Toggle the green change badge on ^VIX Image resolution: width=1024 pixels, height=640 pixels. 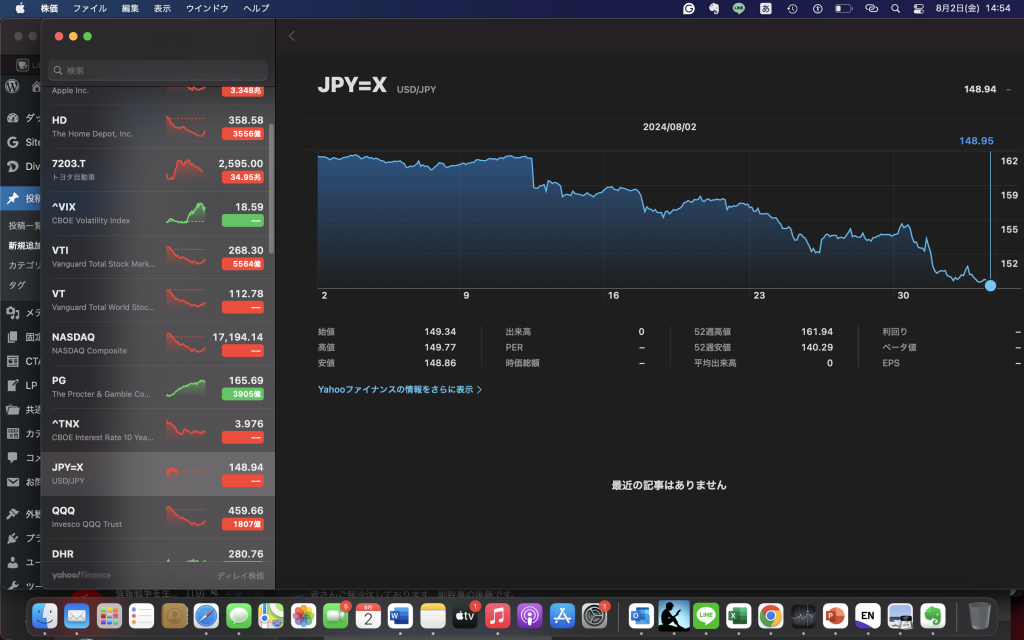[x=242, y=219]
